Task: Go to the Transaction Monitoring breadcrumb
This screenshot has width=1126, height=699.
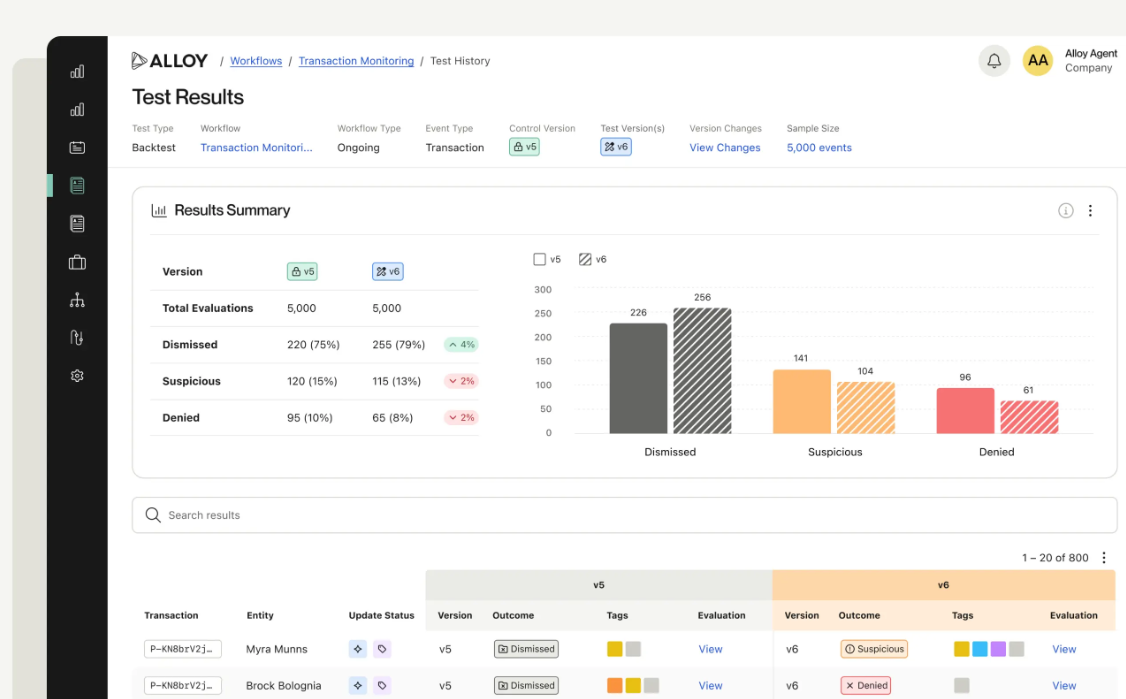Action: pos(356,61)
